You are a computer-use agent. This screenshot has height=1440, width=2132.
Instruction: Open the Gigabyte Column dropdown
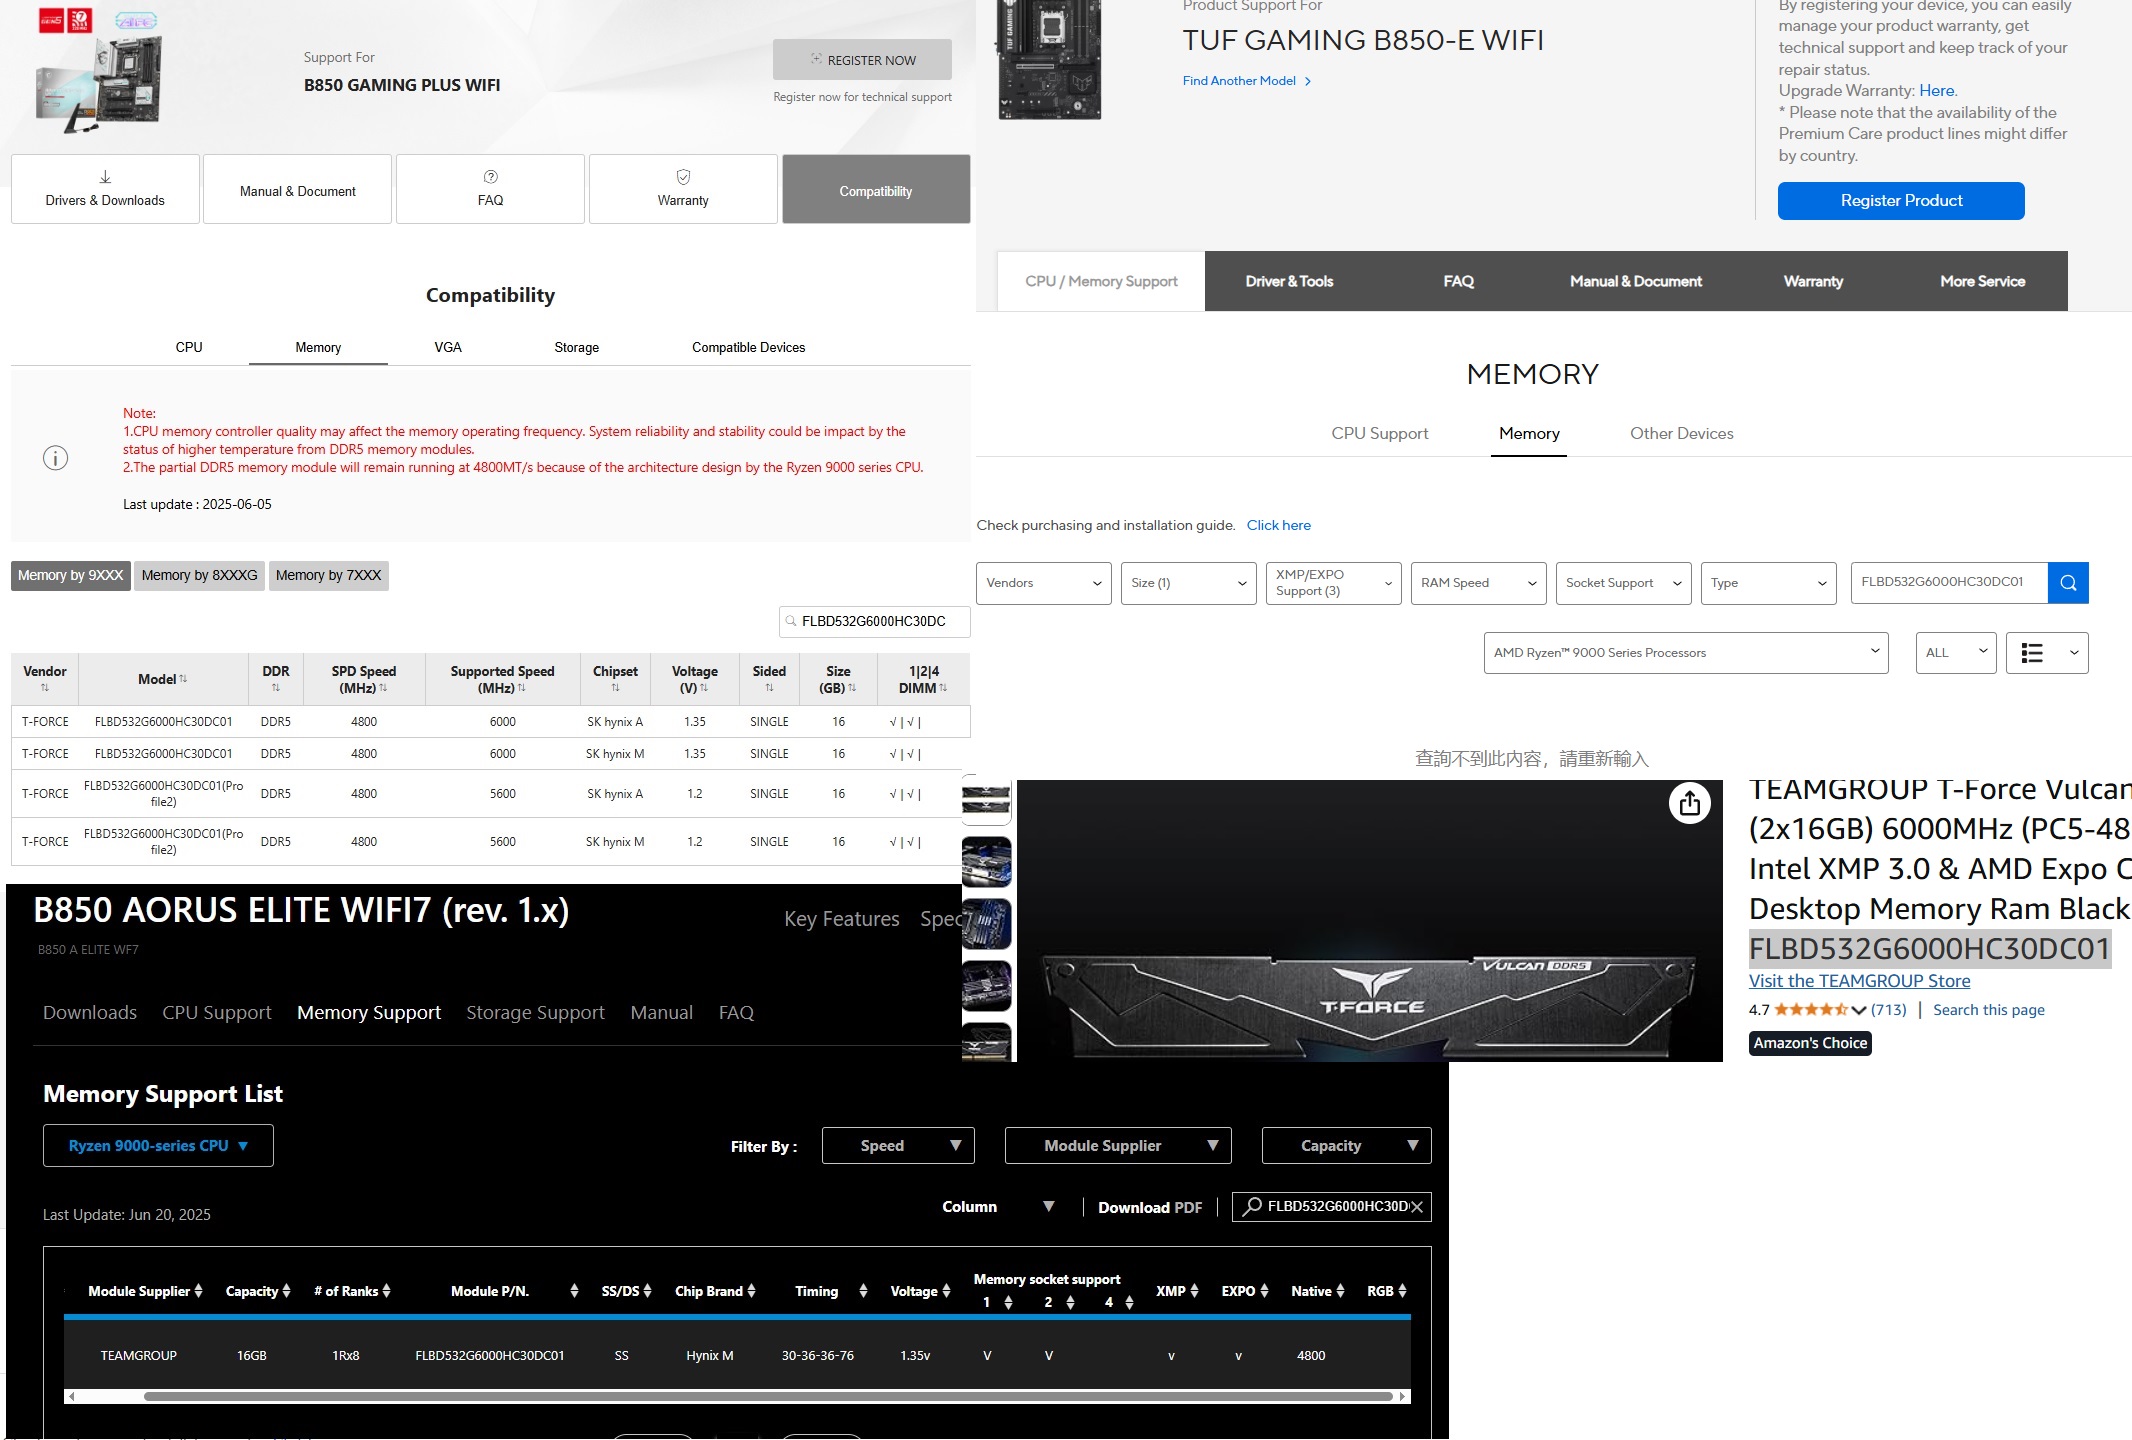coord(998,1207)
